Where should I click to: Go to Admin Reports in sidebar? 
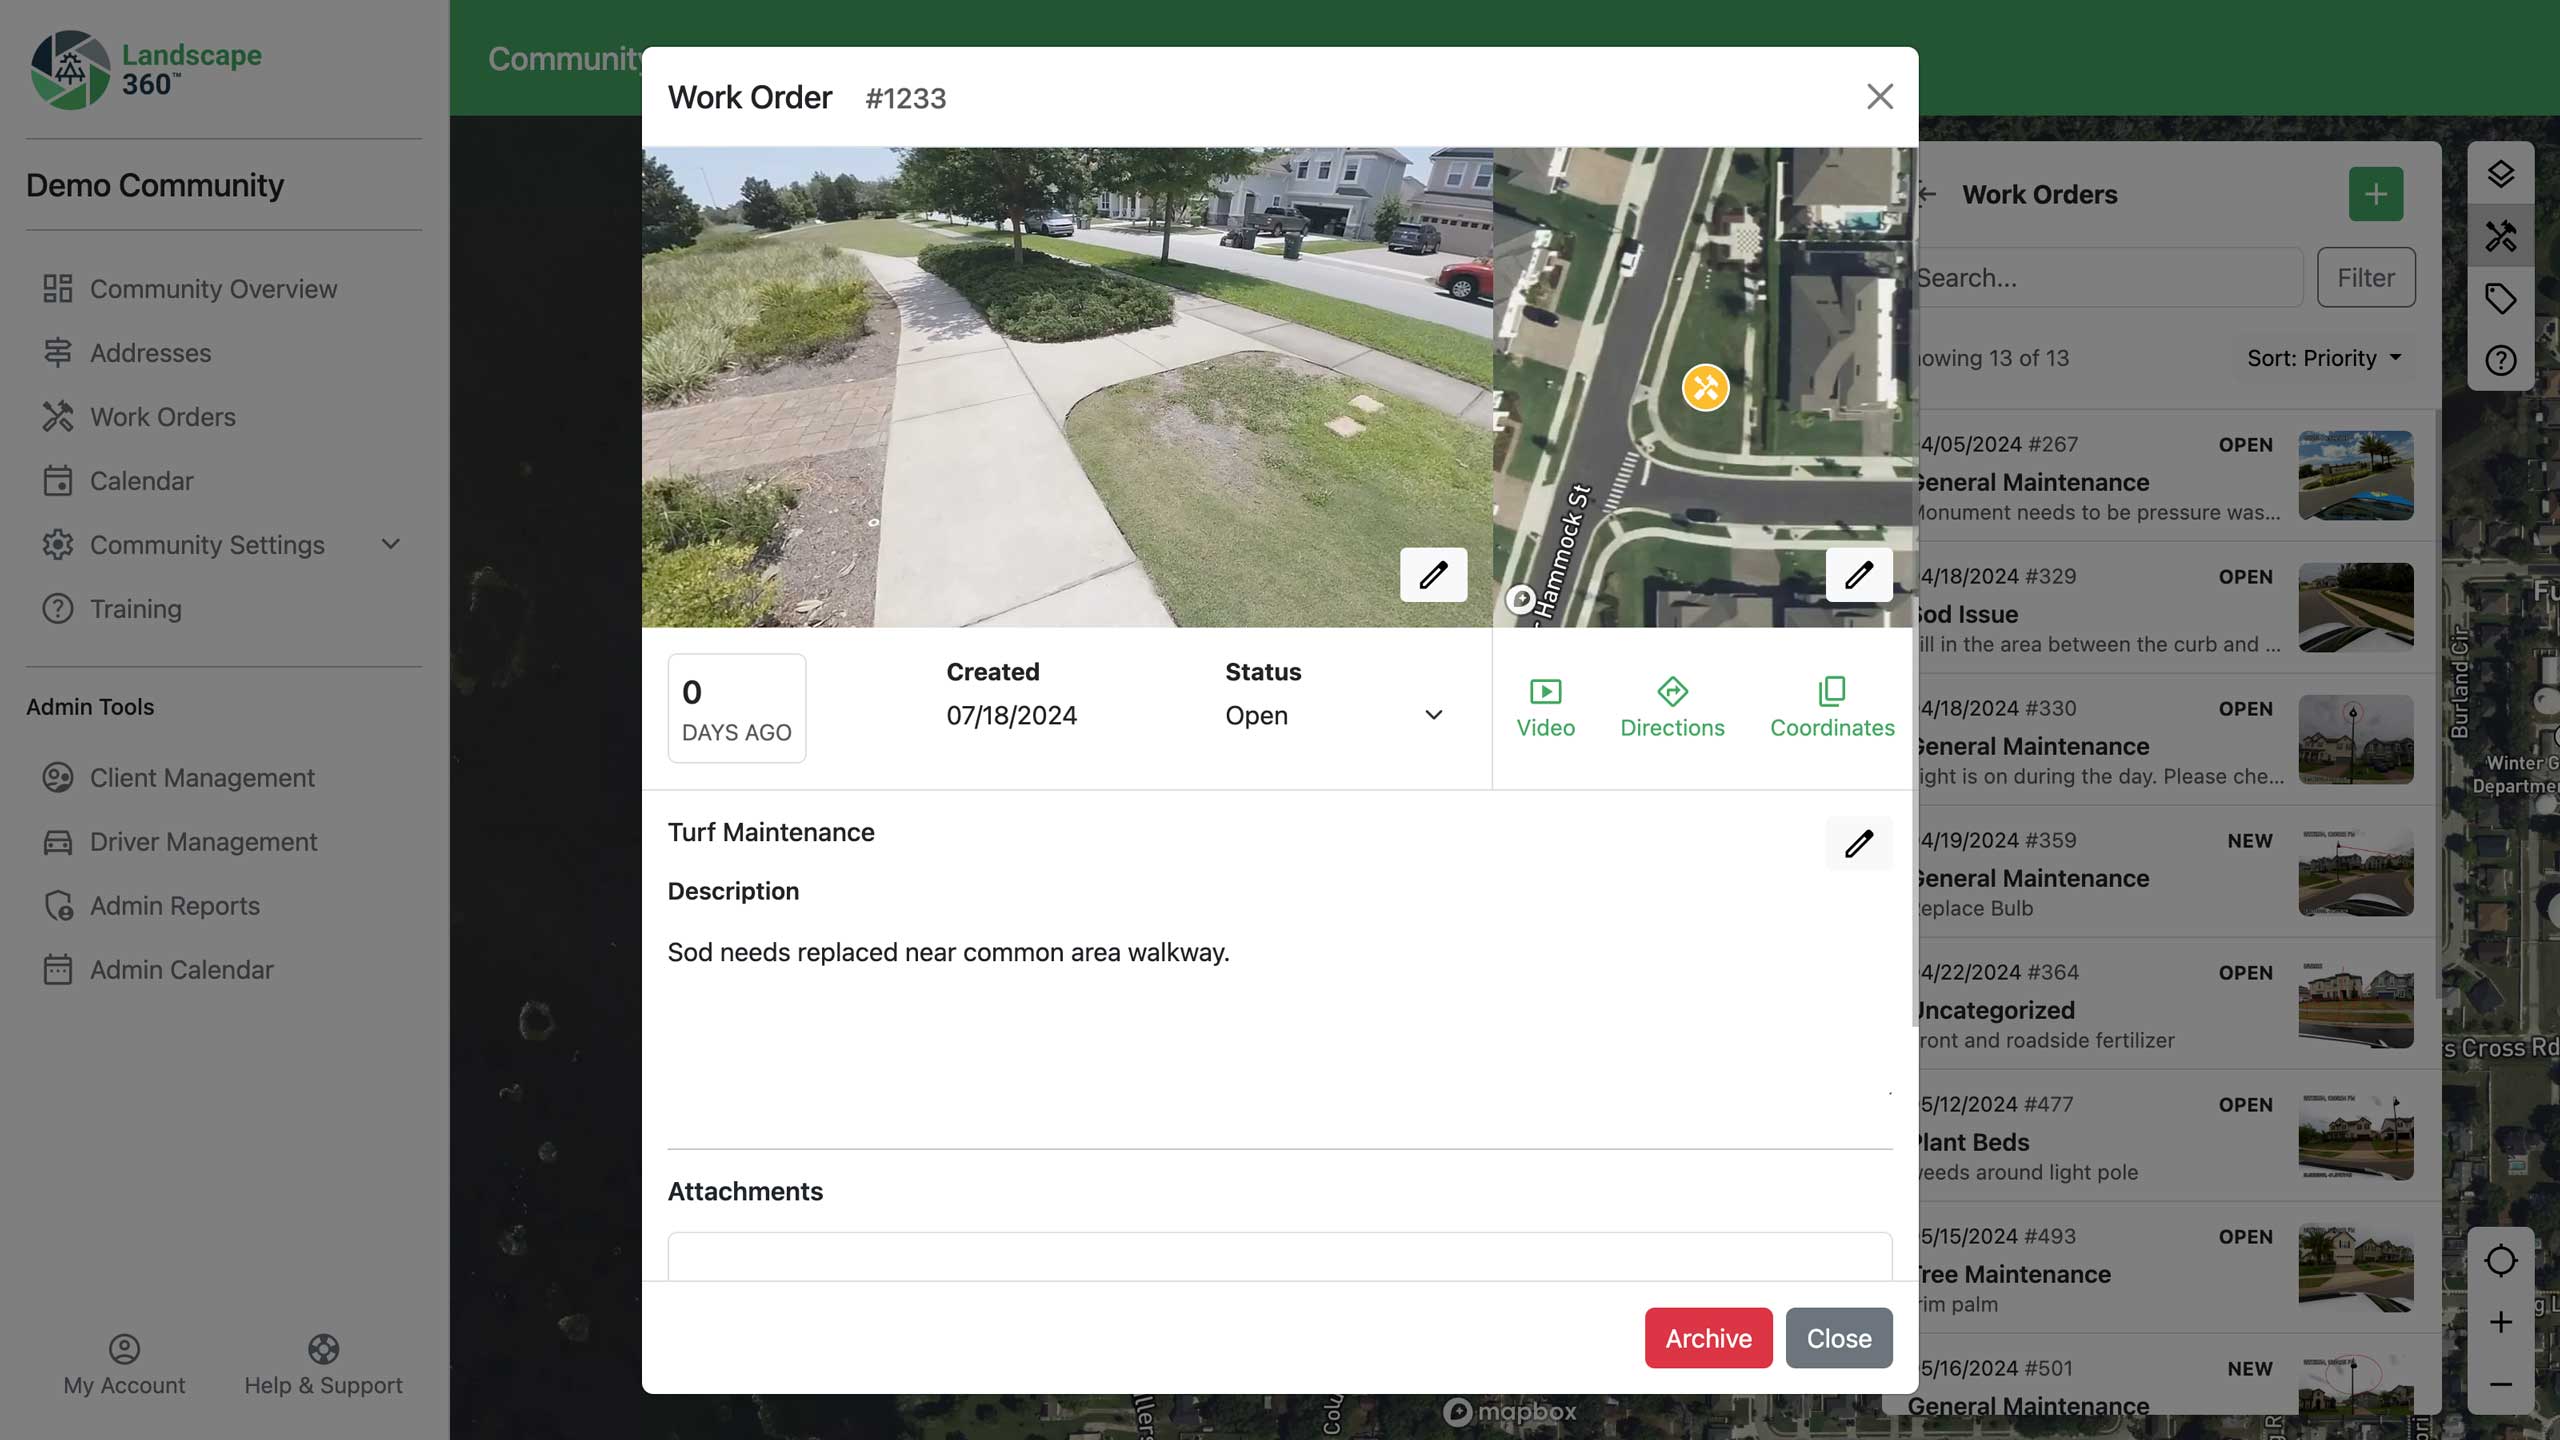tap(174, 905)
